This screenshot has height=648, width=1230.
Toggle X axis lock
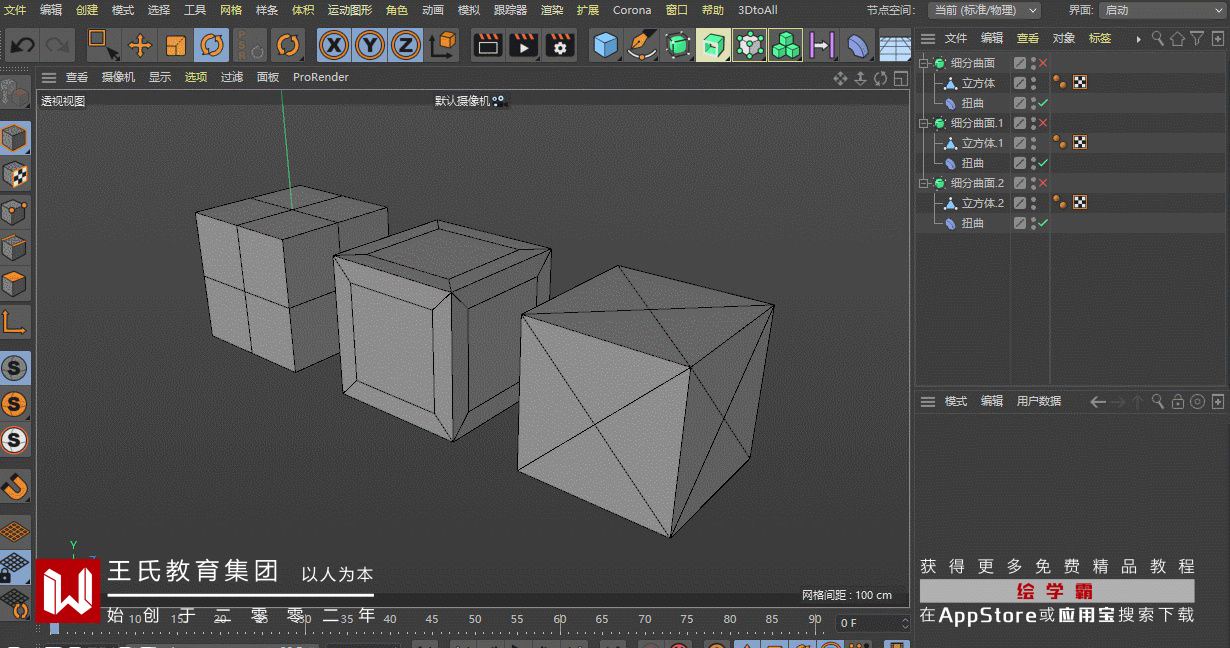pyautogui.click(x=334, y=46)
